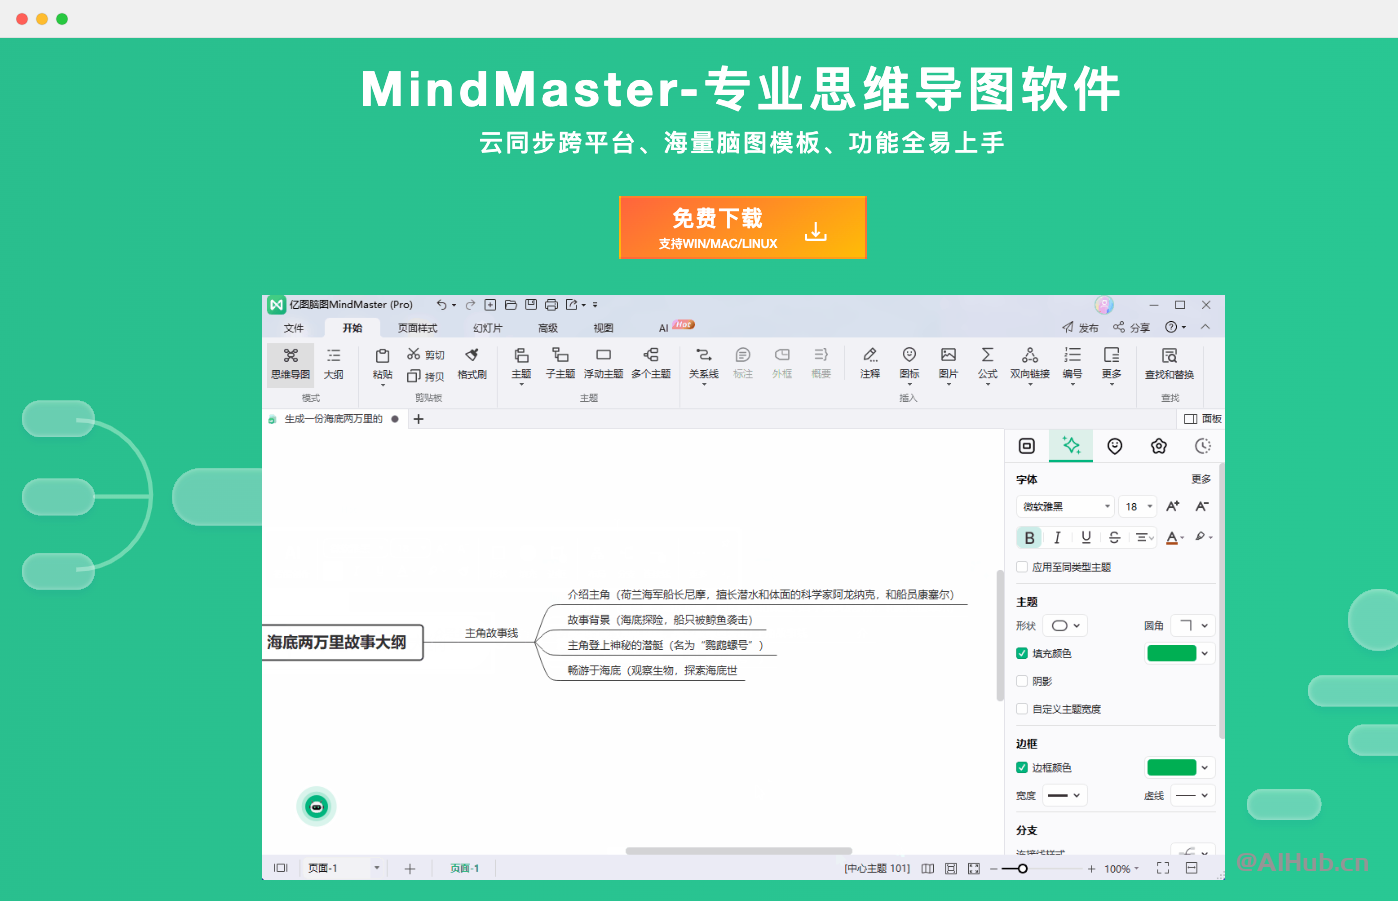The image size is (1398, 901).
Task: Add a new document tab with plus
Action: tap(419, 419)
